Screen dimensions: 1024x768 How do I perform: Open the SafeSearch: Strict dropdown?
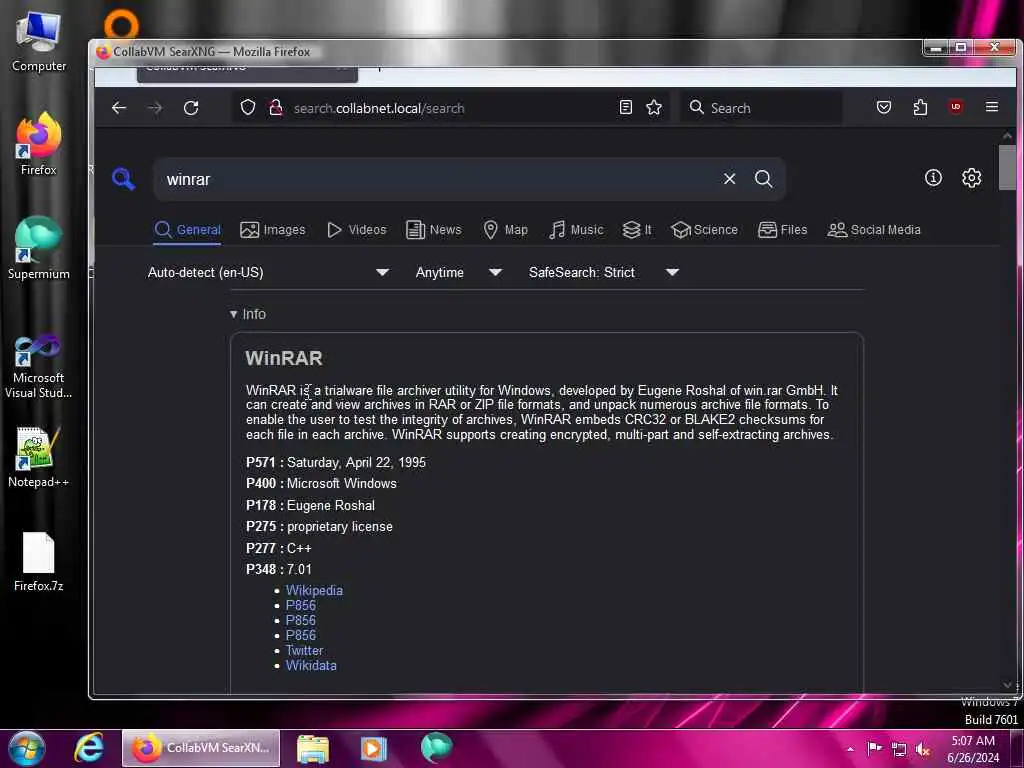point(604,272)
